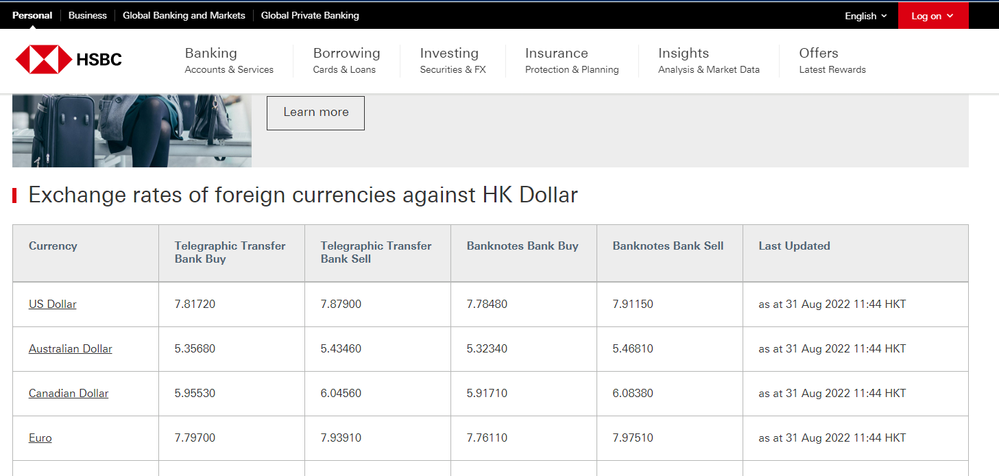Open the Offers Latest Rewards menu

(x=832, y=61)
